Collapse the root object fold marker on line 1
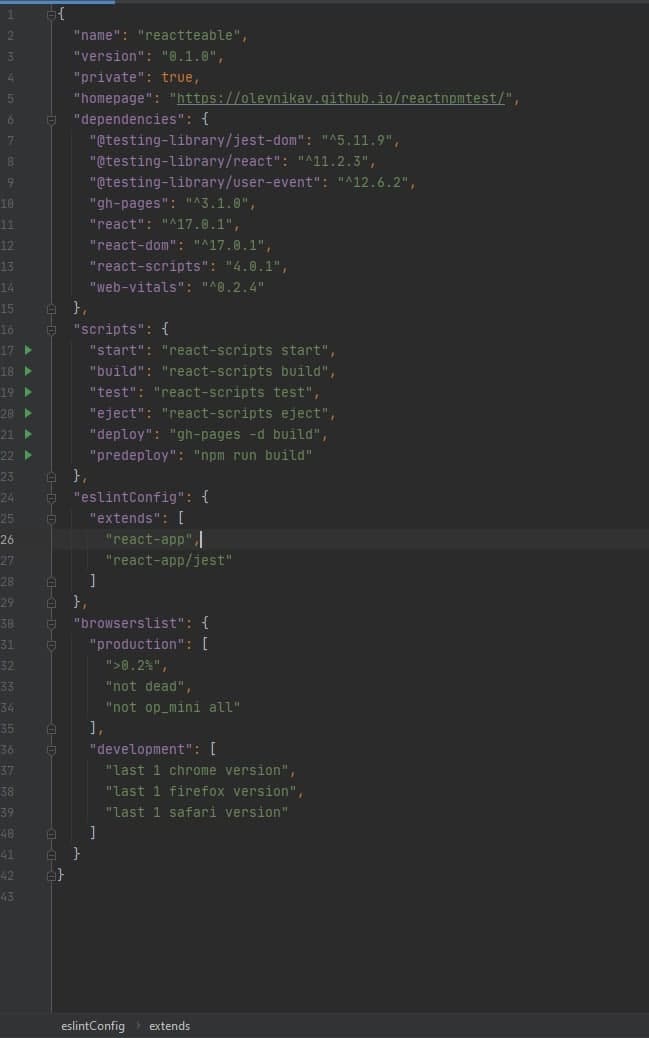The width and height of the screenshot is (649, 1038). [x=52, y=14]
